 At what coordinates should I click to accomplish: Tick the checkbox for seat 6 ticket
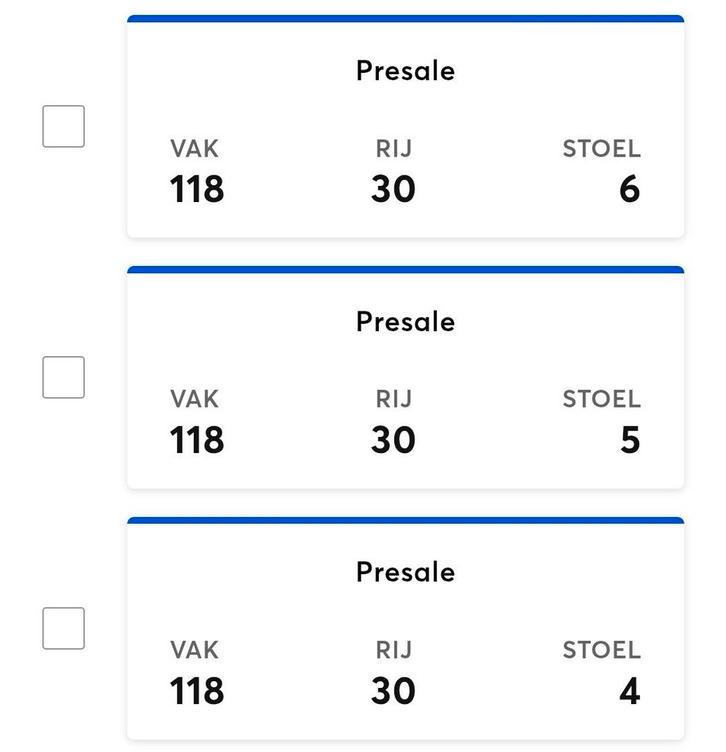pos(63,126)
